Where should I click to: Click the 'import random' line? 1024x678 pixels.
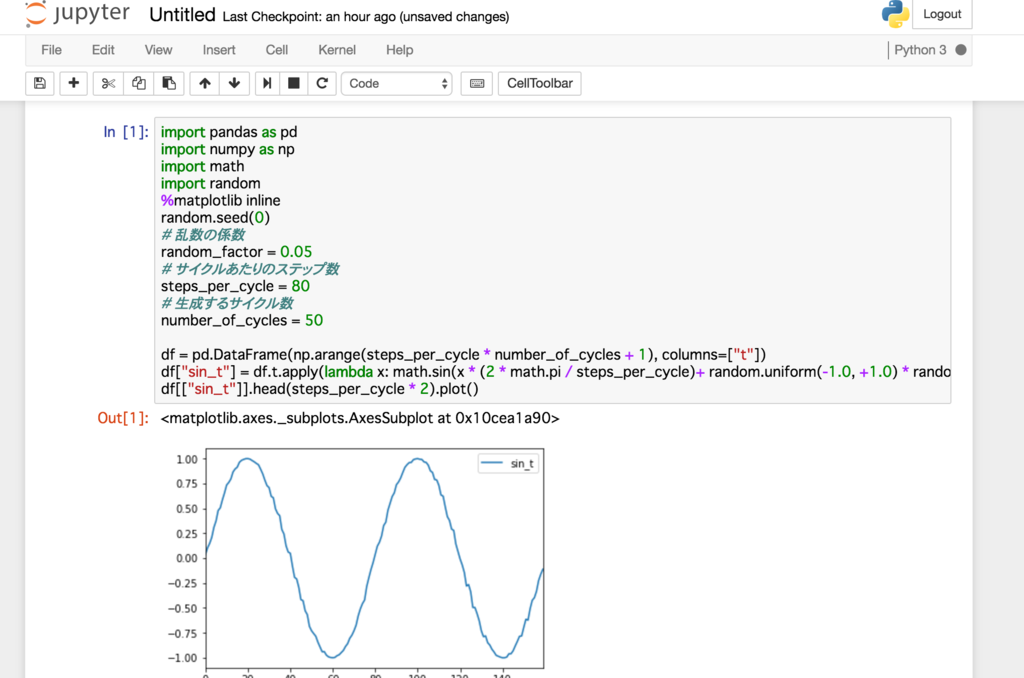(210, 184)
